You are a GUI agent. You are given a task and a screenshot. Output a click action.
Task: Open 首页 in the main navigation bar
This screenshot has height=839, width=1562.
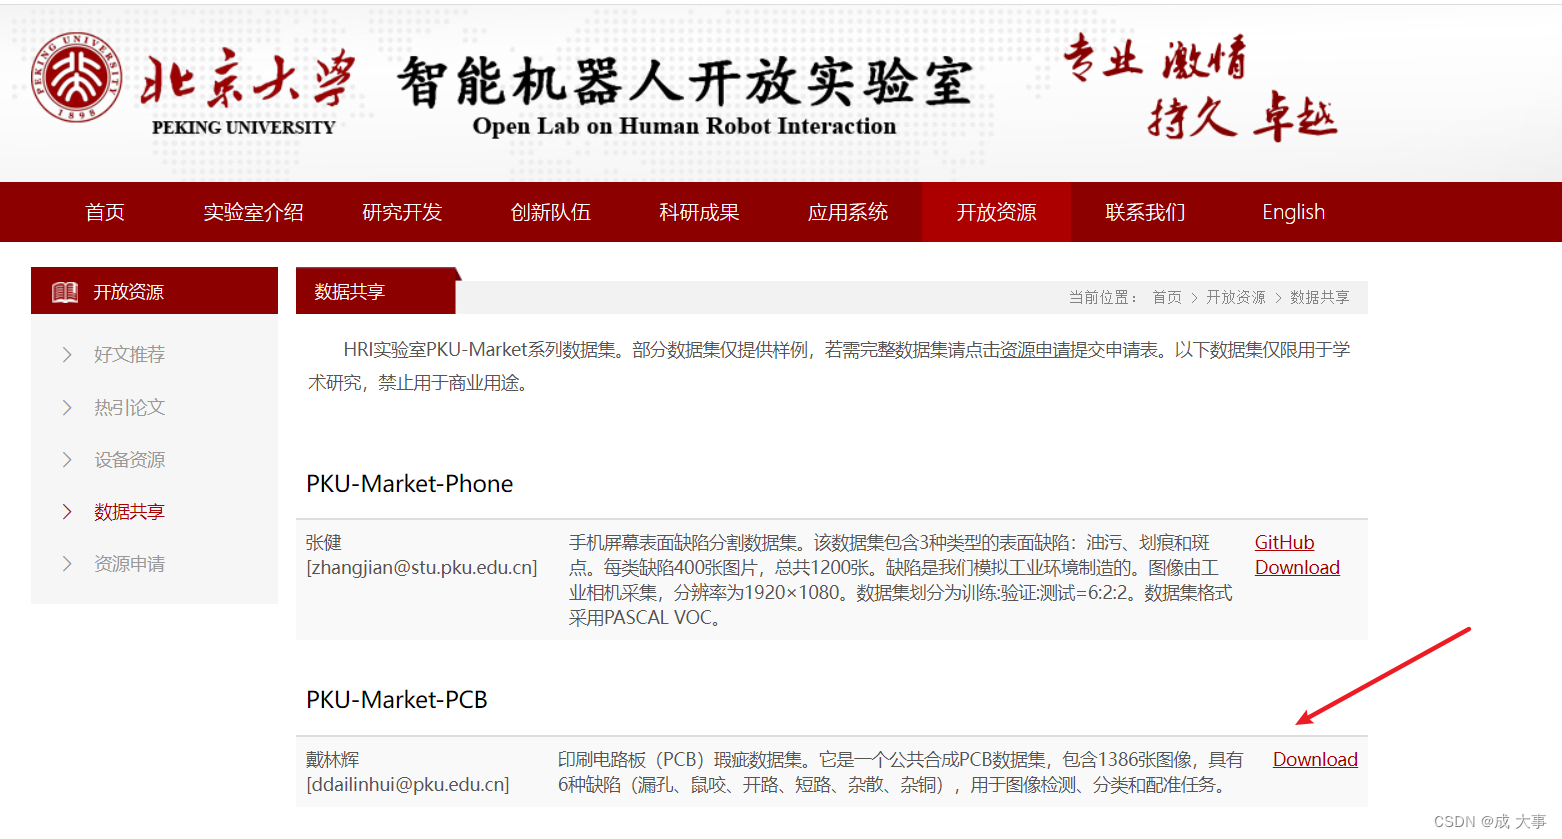point(105,212)
